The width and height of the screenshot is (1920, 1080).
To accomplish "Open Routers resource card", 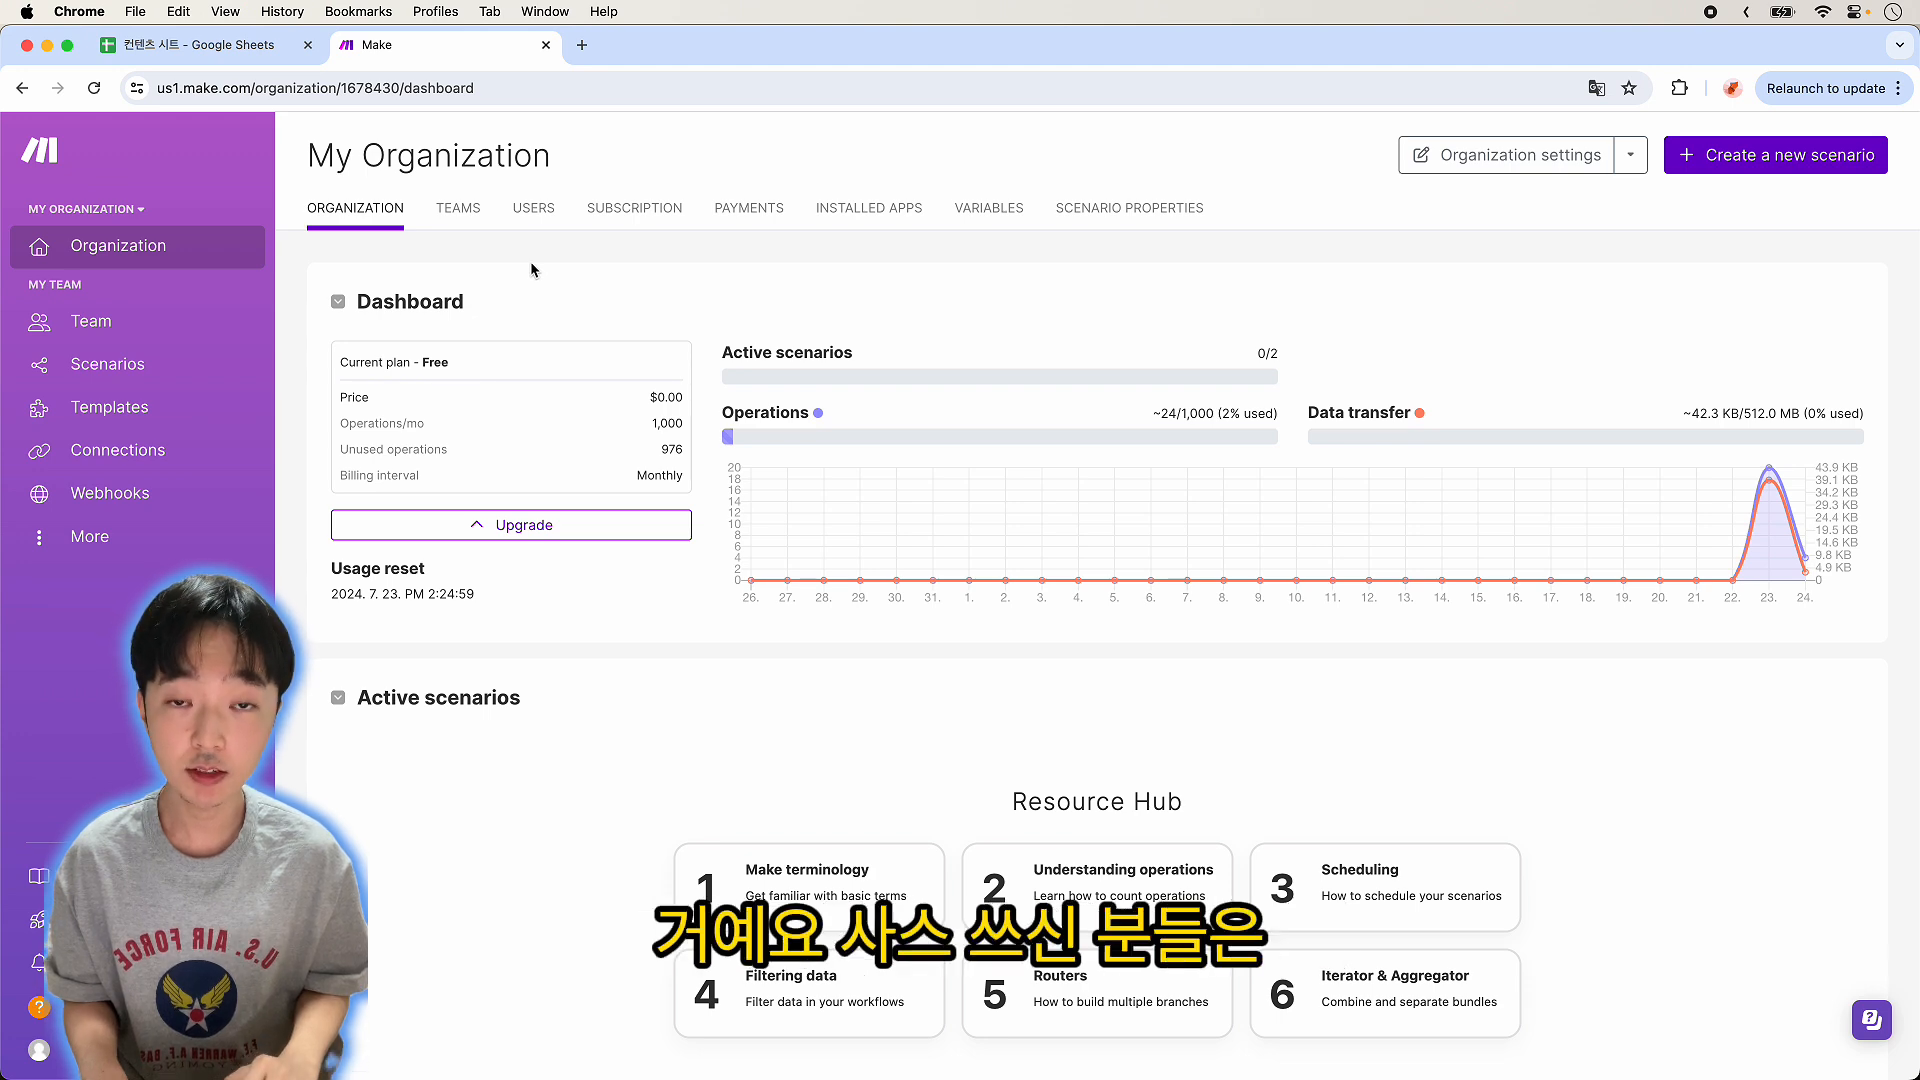I will 1097,993.
